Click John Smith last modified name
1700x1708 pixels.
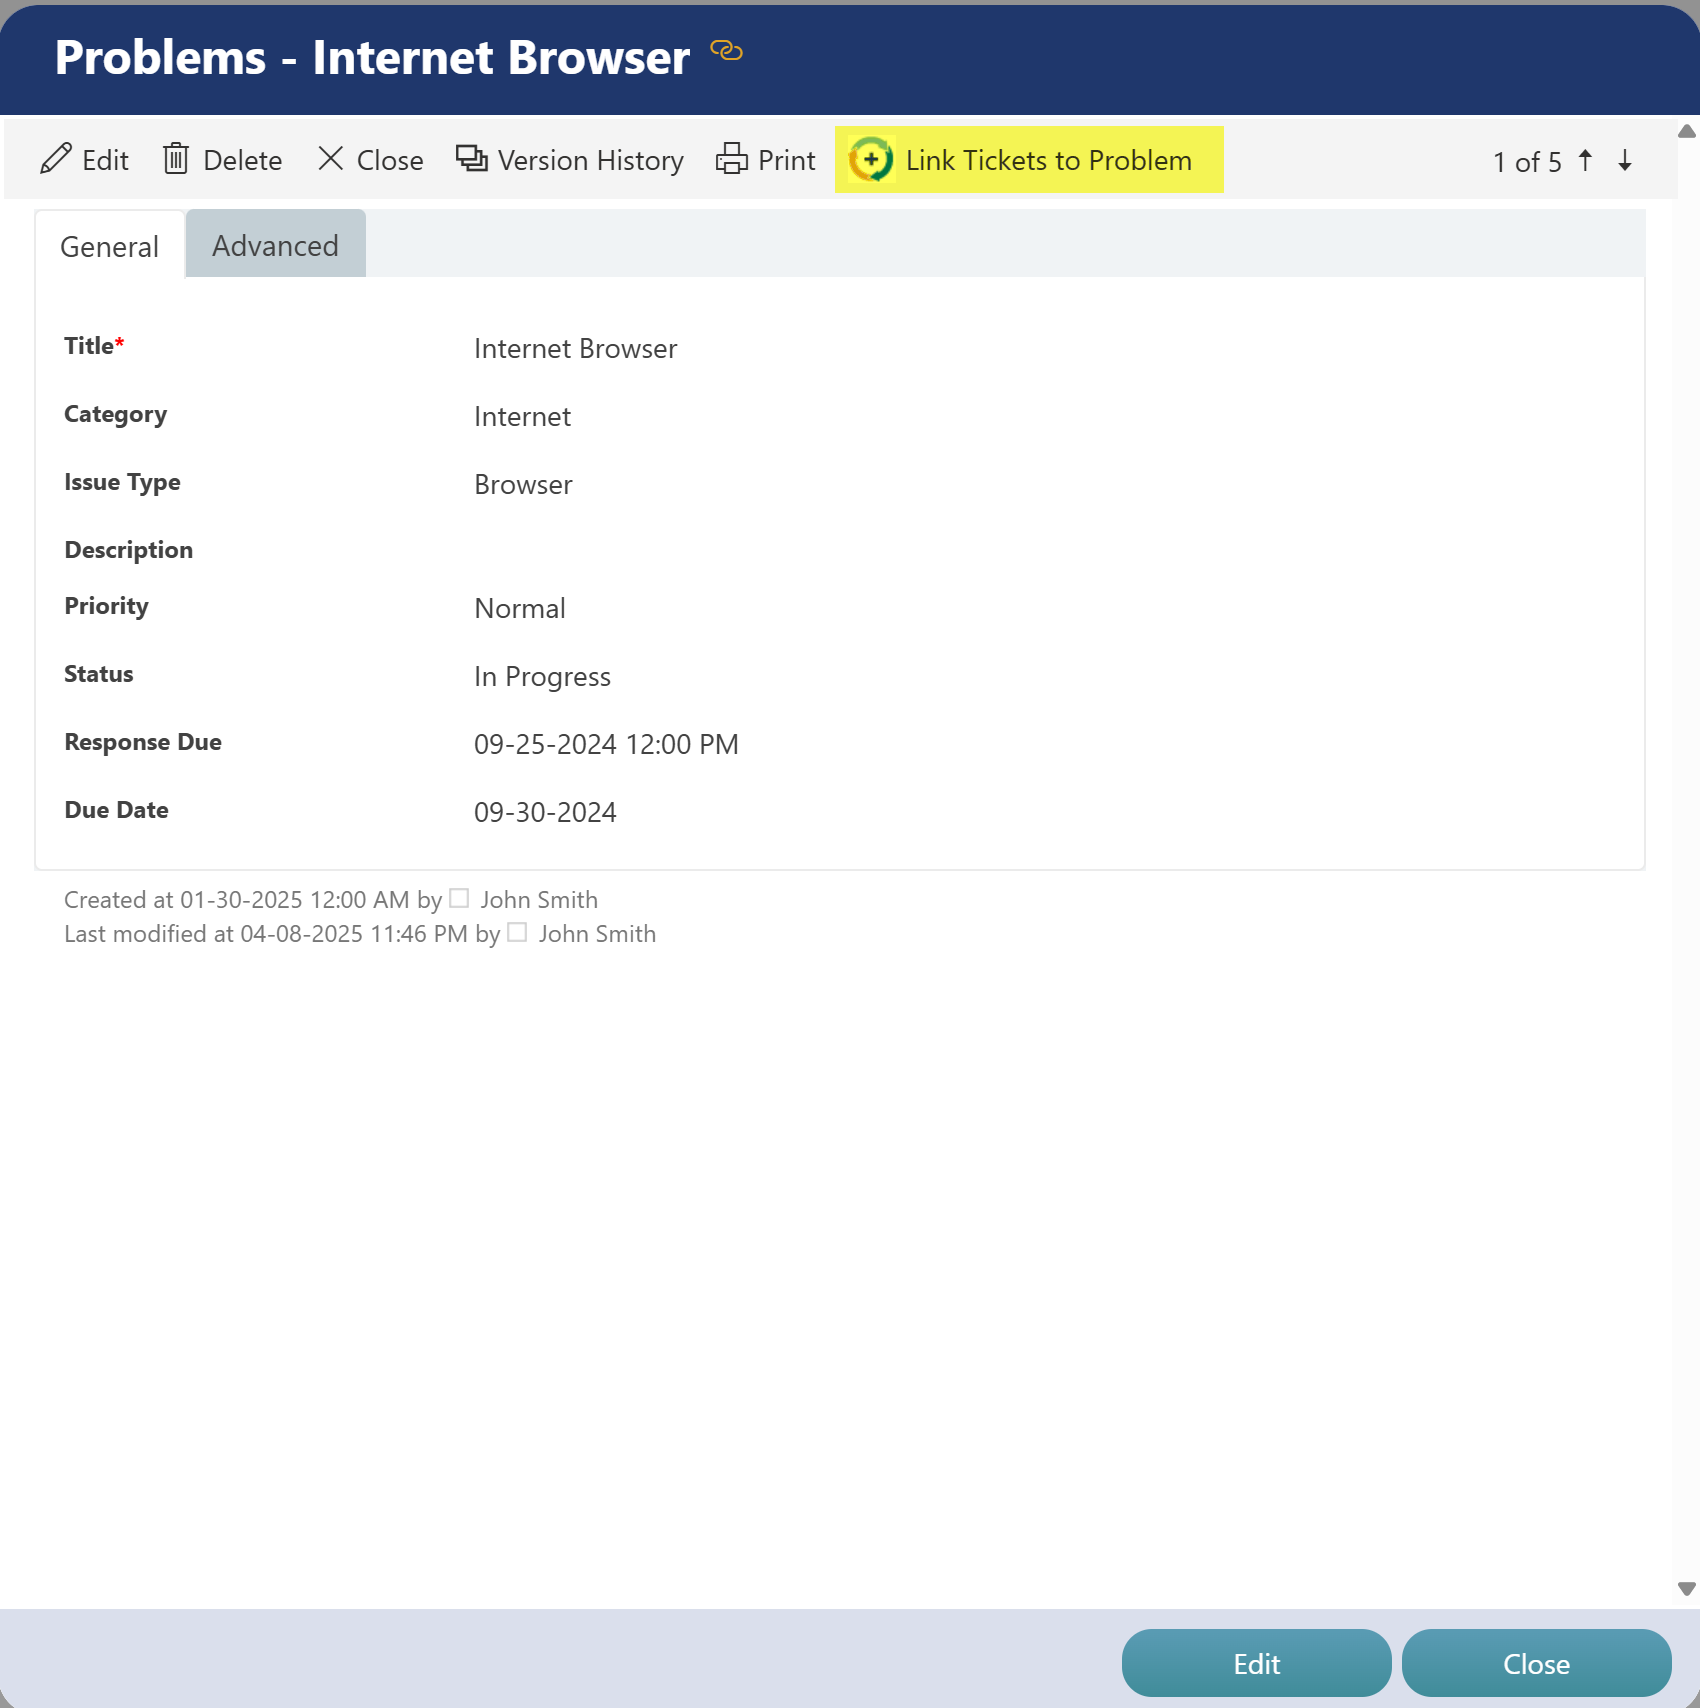pos(597,934)
